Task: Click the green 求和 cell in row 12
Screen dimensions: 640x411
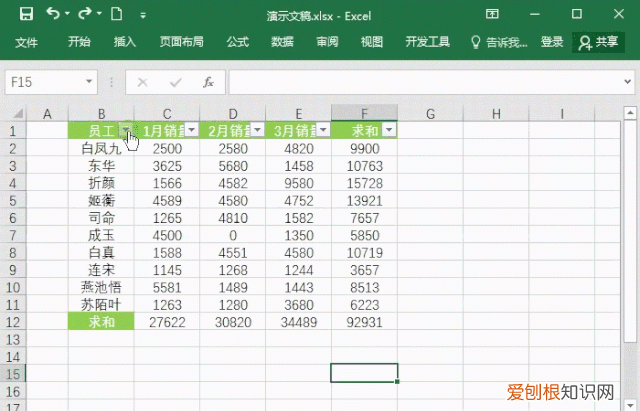Action: pyautogui.click(x=101, y=322)
